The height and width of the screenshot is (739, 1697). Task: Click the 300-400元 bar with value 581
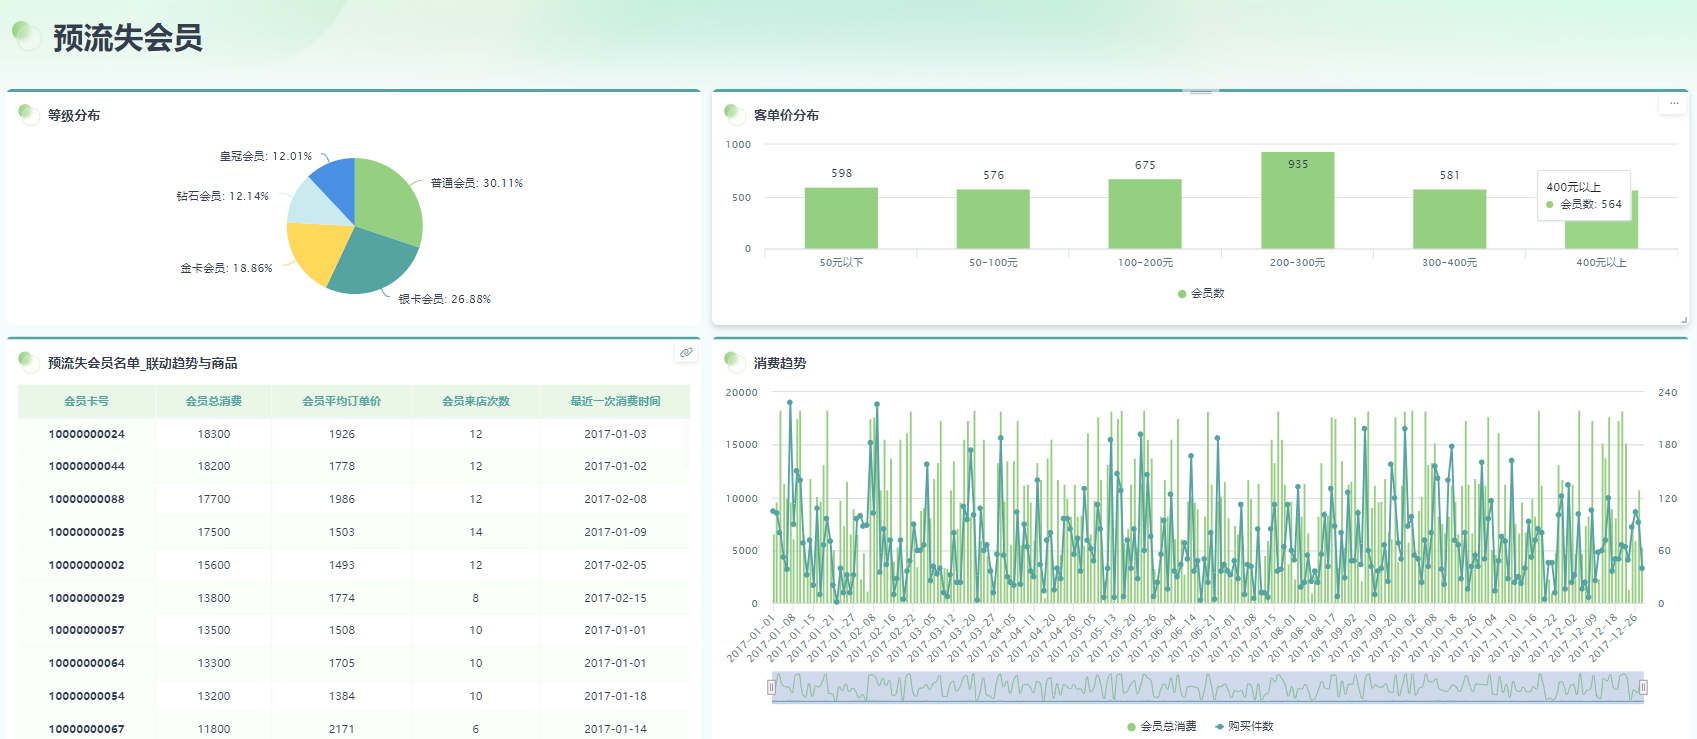pyautogui.click(x=1449, y=219)
